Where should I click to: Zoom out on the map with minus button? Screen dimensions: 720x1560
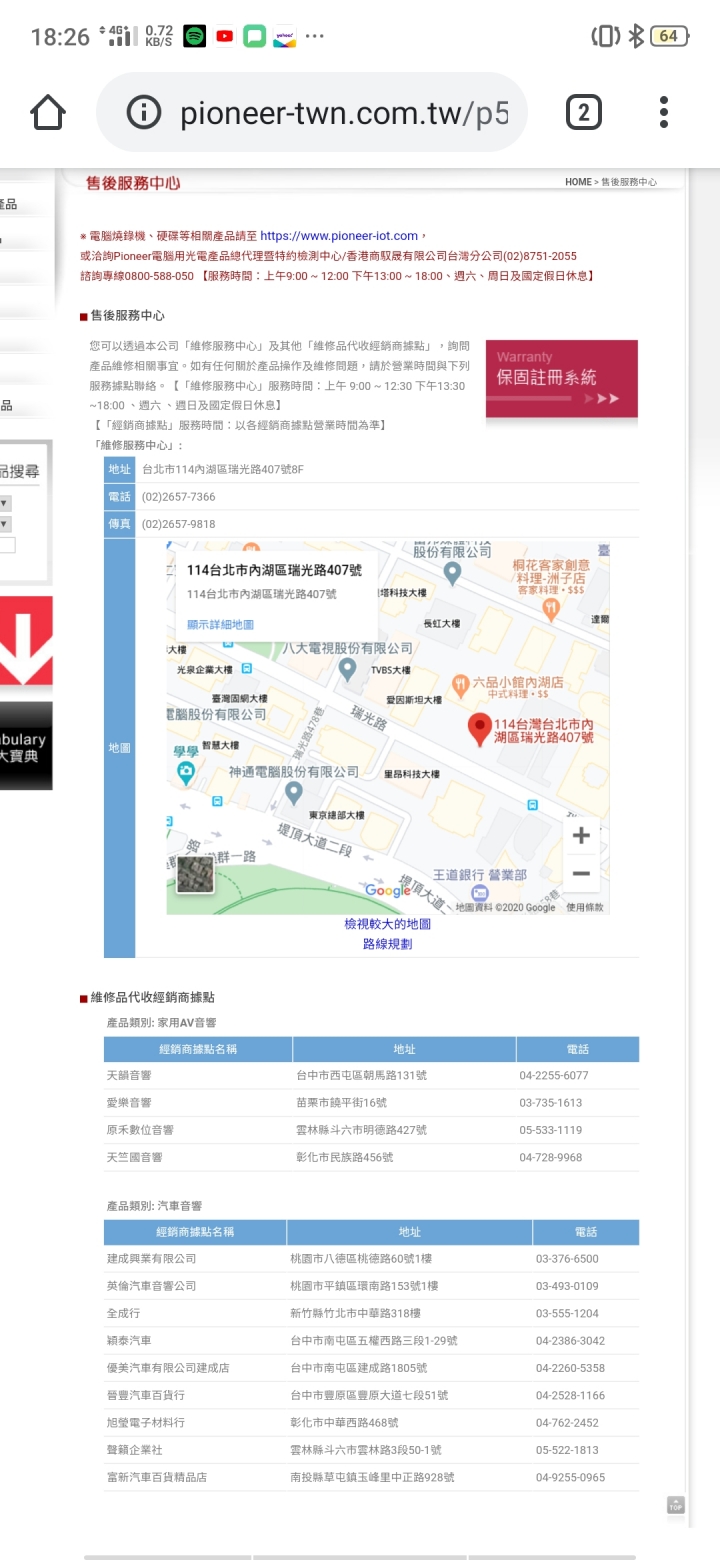[581, 873]
